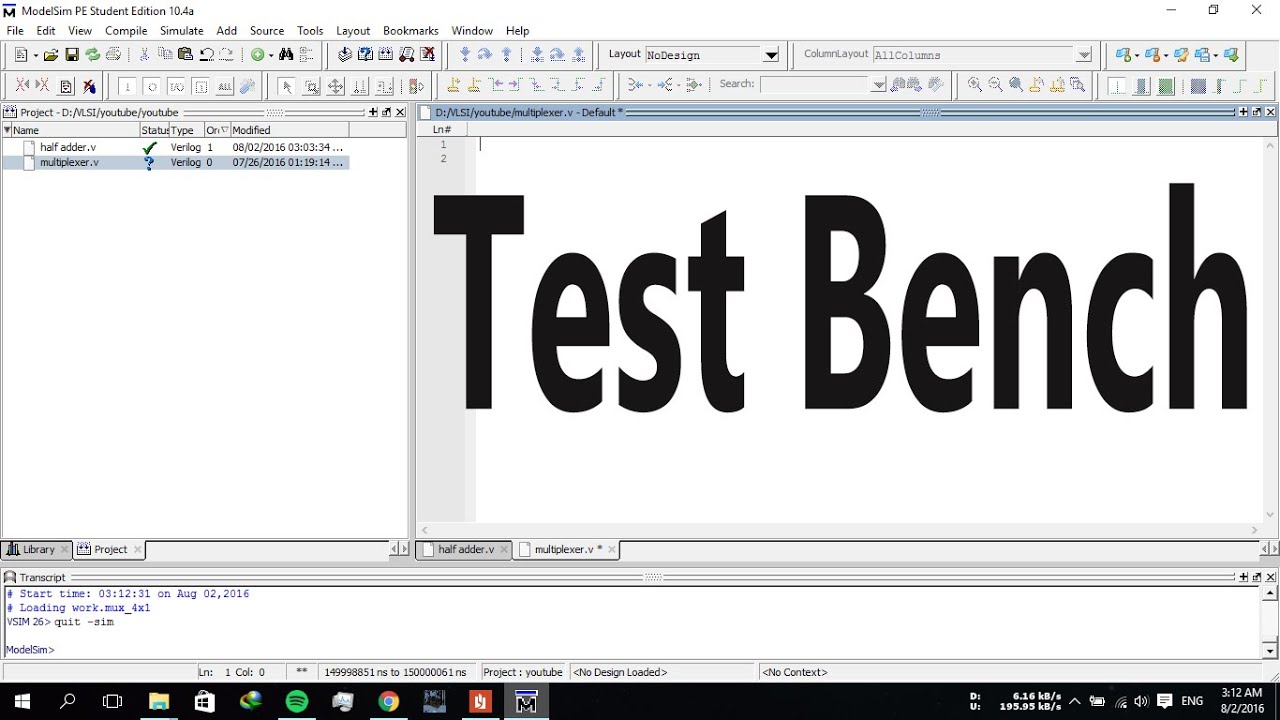Open the Tools menu
This screenshot has width=1280, height=720.
pyautogui.click(x=310, y=31)
